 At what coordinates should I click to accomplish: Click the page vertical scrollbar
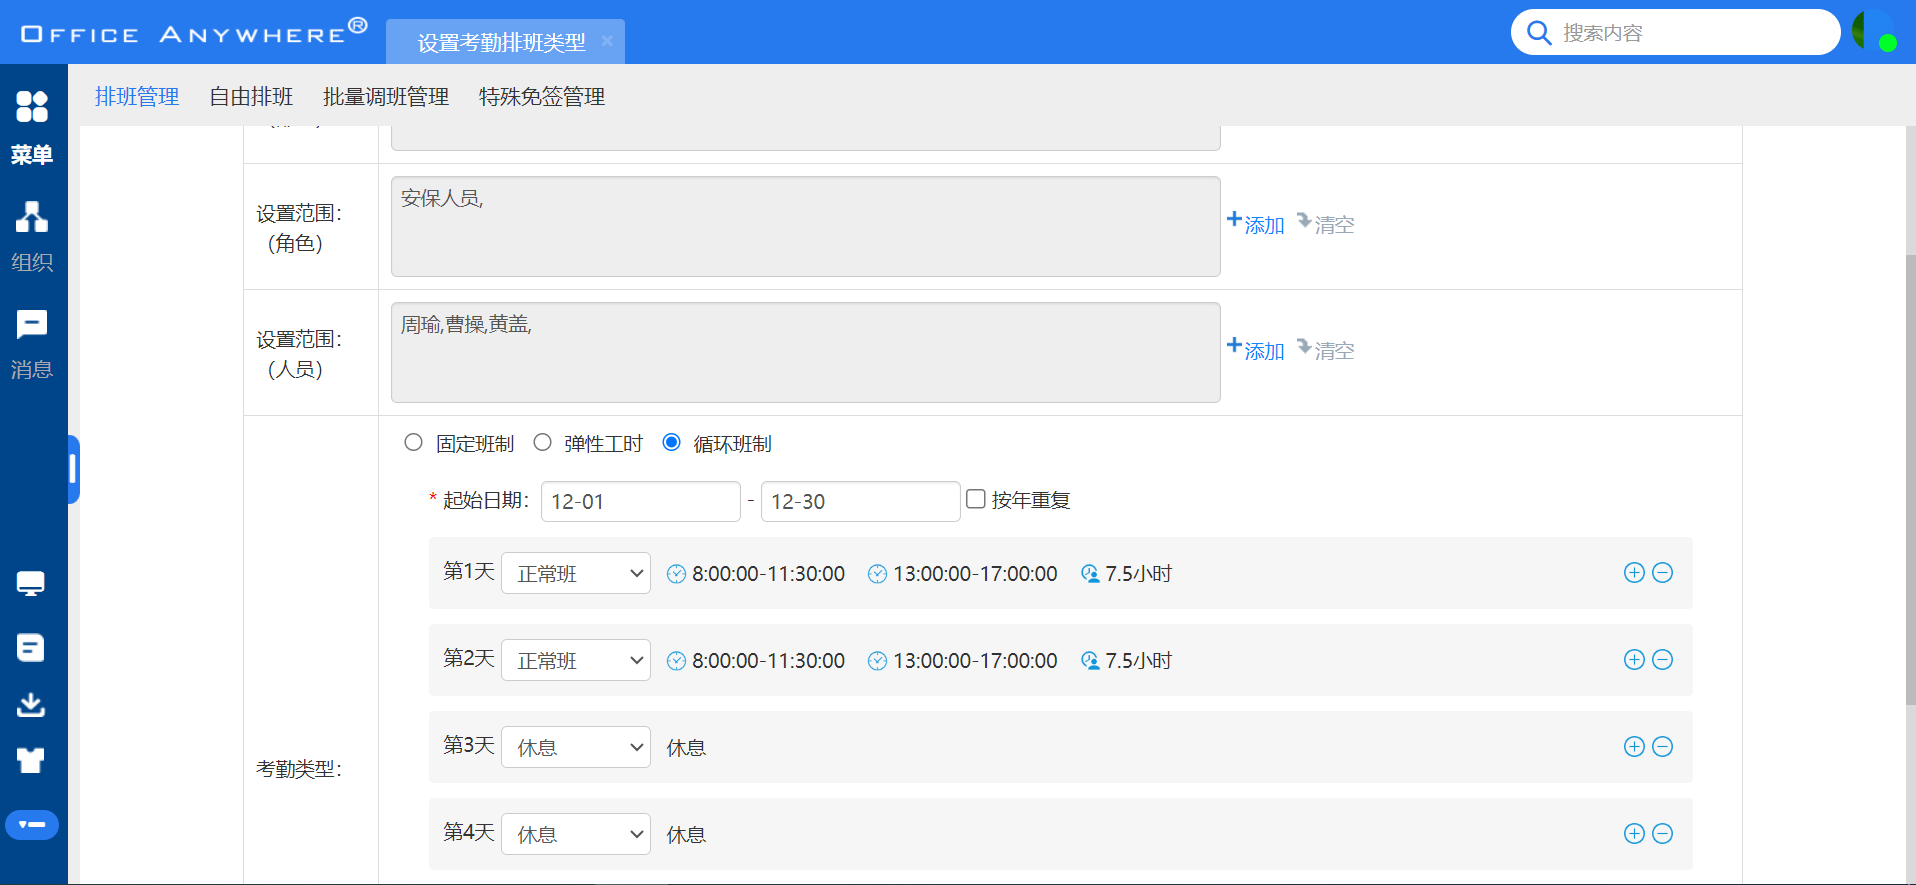(1910, 480)
